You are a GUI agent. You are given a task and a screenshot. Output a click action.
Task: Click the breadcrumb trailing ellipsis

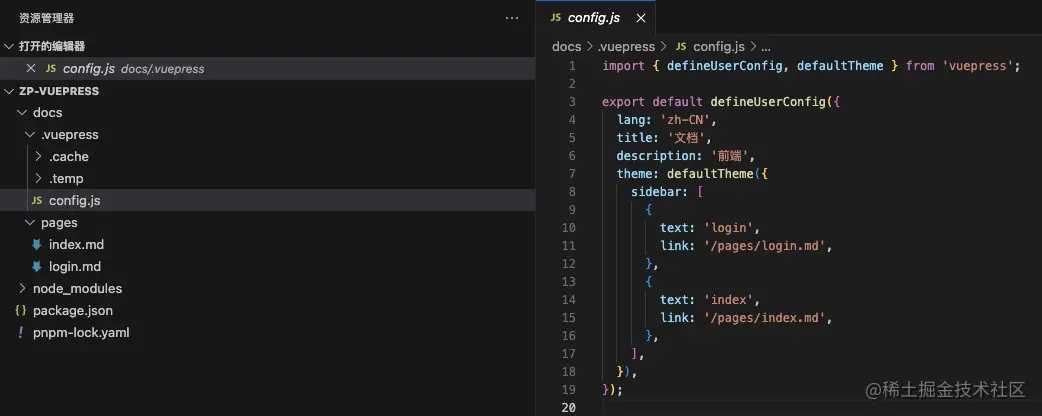pyautogui.click(x=766, y=47)
